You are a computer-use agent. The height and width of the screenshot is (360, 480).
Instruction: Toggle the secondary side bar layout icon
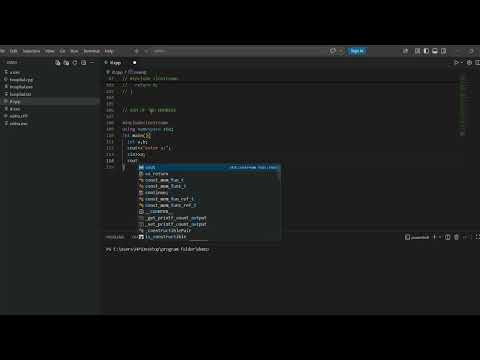point(443,51)
